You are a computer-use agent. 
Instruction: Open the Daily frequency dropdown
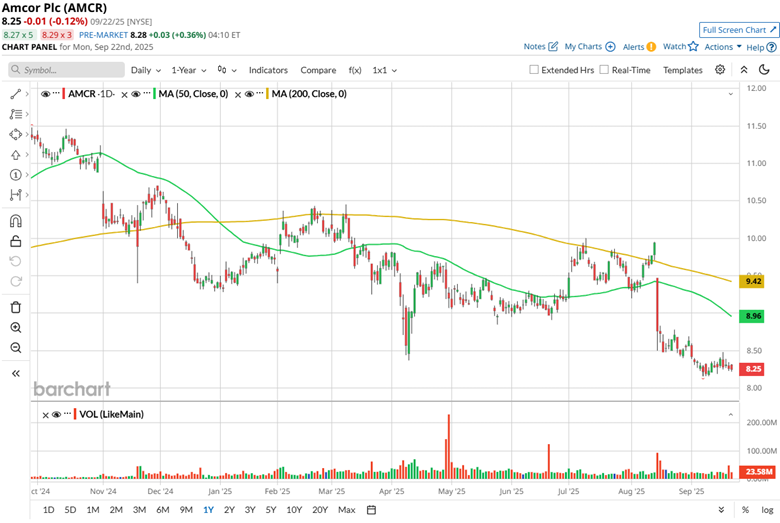(x=146, y=70)
